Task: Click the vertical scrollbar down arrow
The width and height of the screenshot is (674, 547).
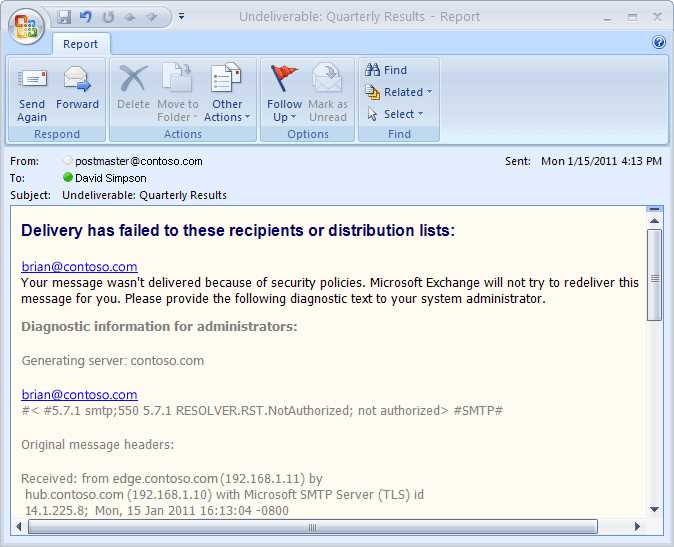Action: (x=654, y=510)
